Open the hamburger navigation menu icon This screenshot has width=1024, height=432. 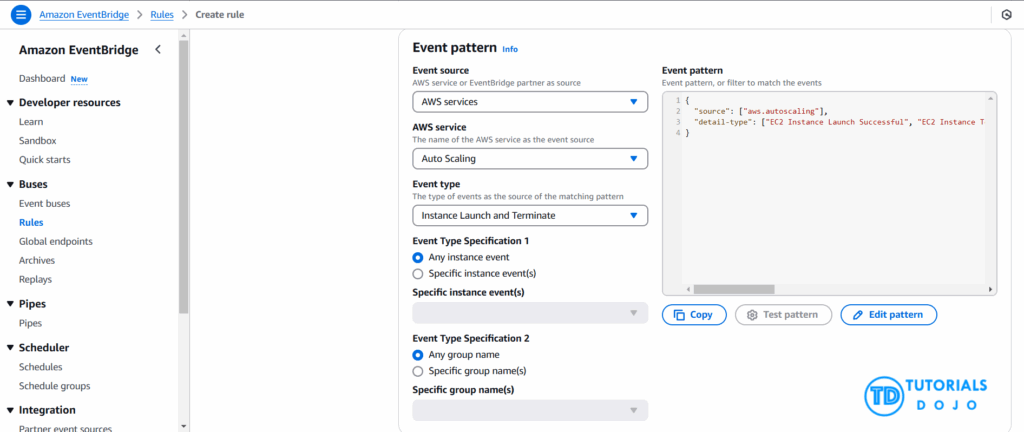click(21, 15)
